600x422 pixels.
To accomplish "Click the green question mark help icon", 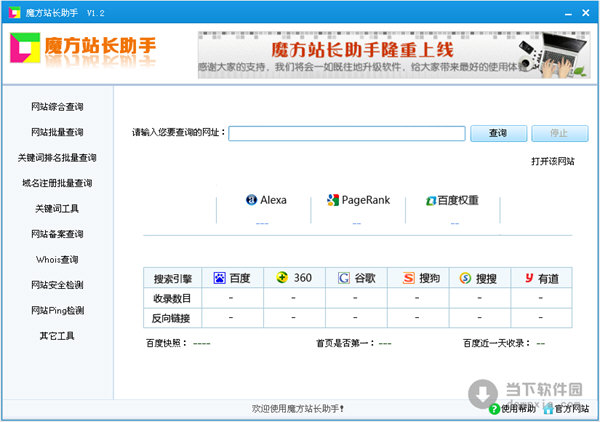I will point(494,409).
